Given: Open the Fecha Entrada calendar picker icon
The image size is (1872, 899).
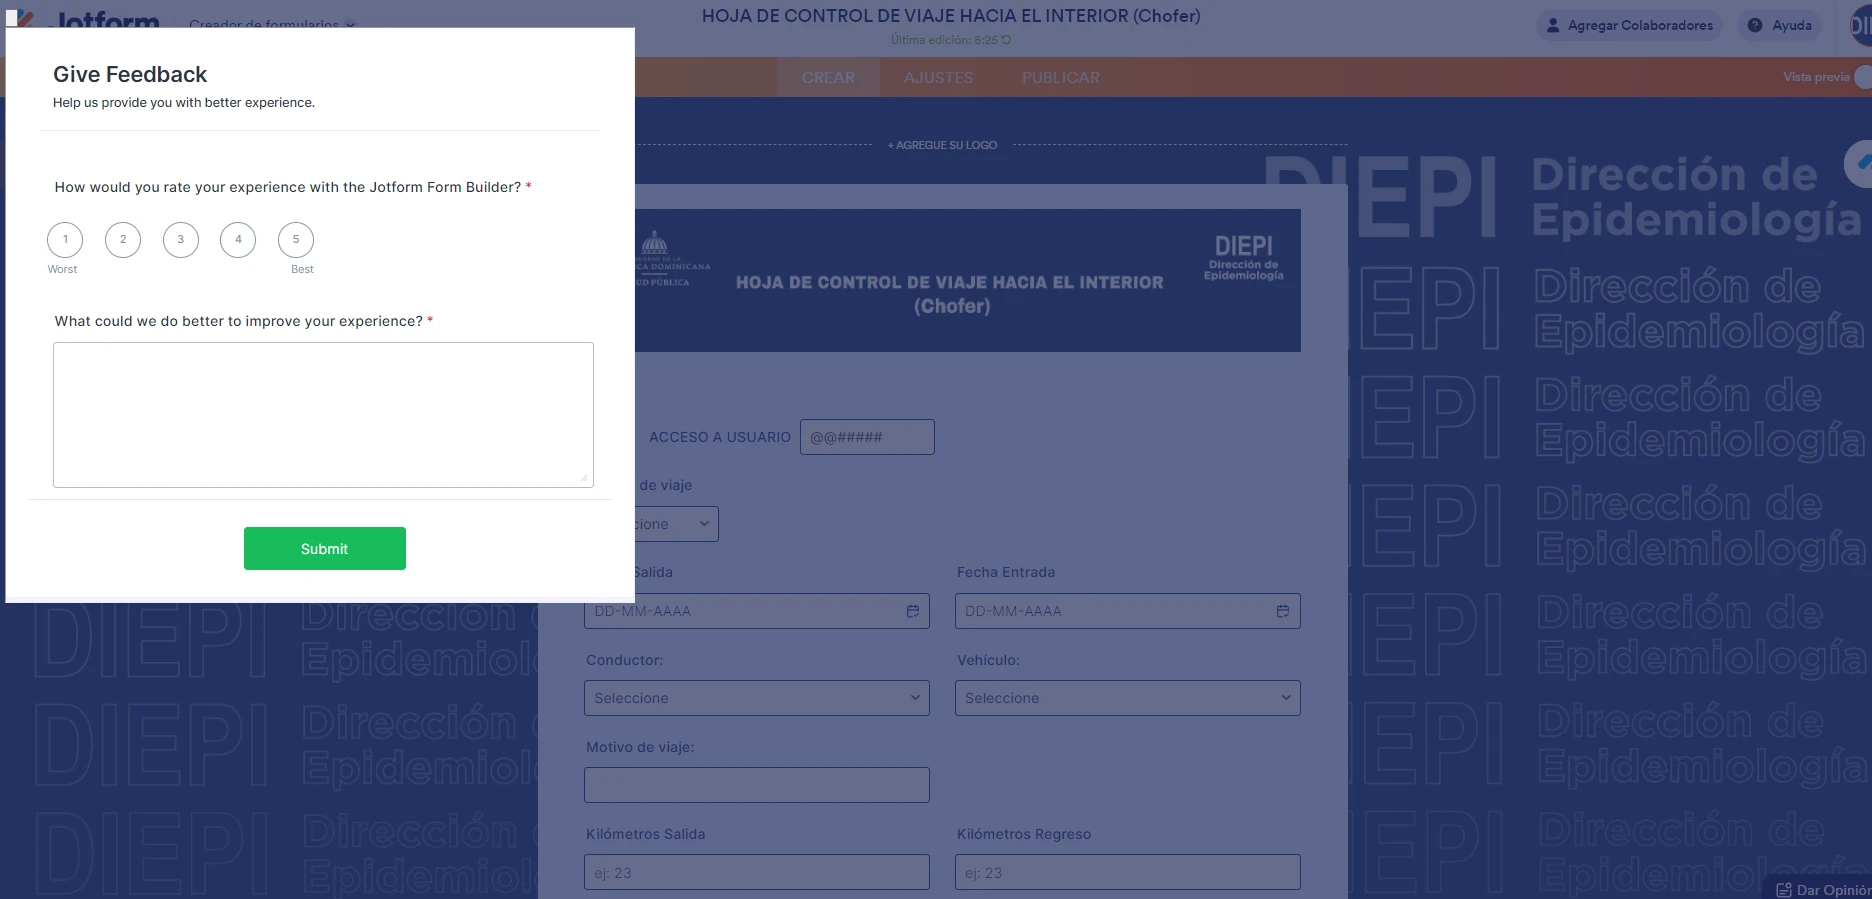Looking at the screenshot, I should tap(1283, 611).
